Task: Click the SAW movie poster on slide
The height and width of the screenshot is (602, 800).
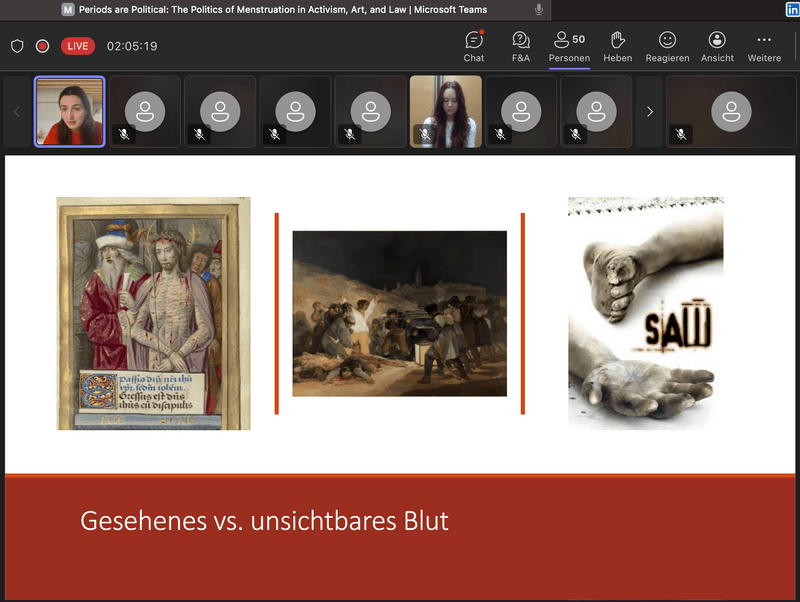Action: click(645, 312)
